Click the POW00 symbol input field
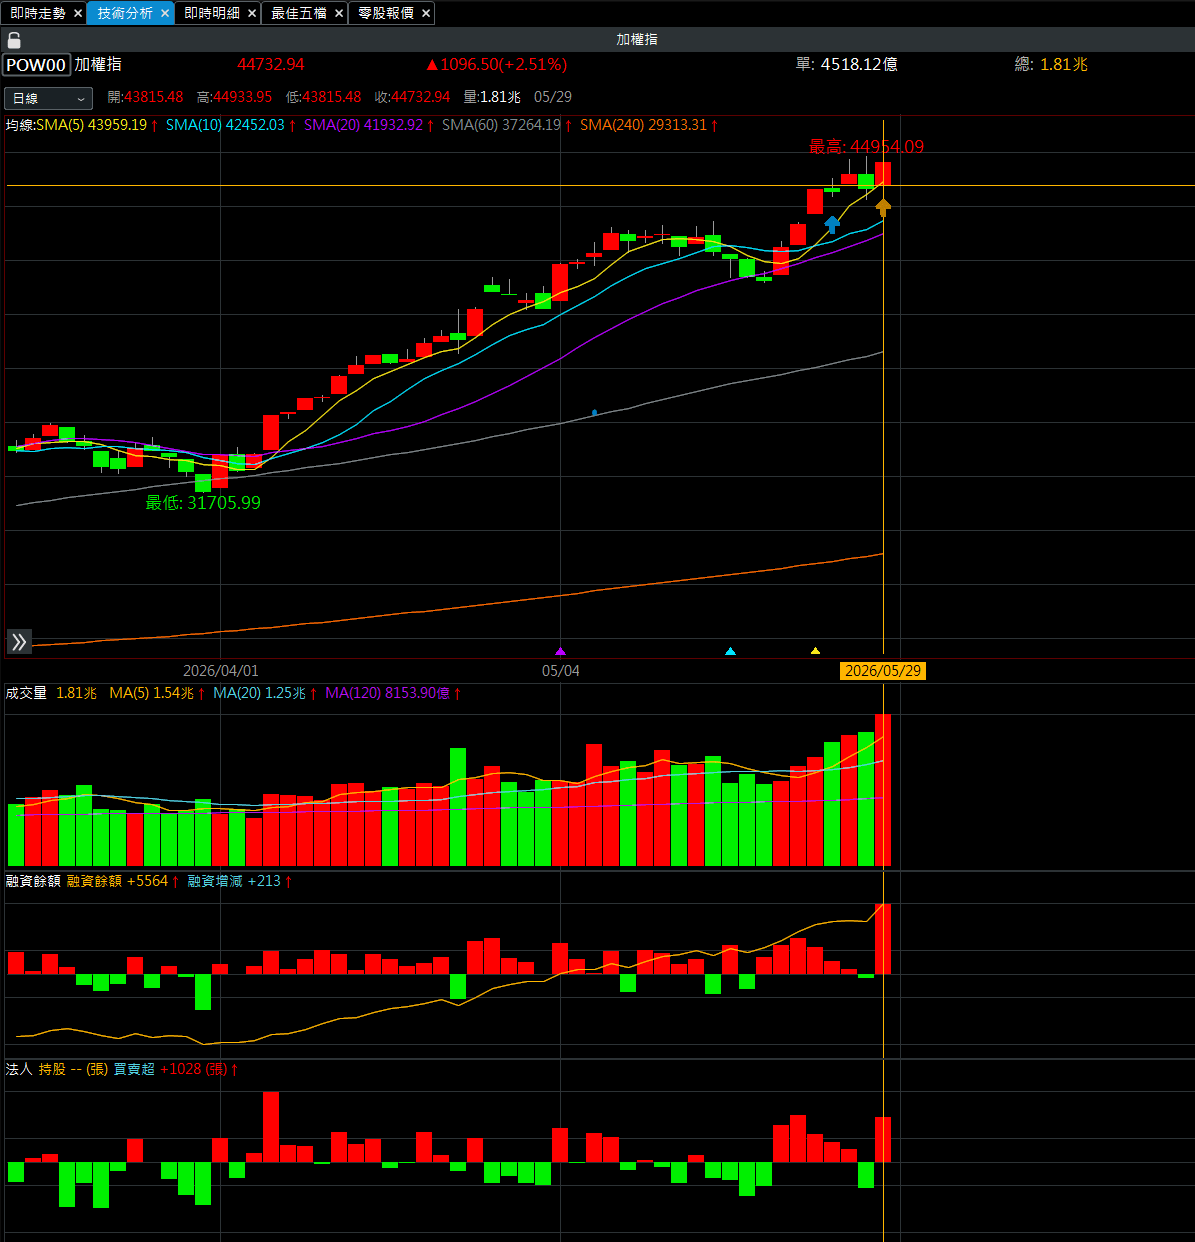This screenshot has height=1242, width=1195. tap(36, 65)
